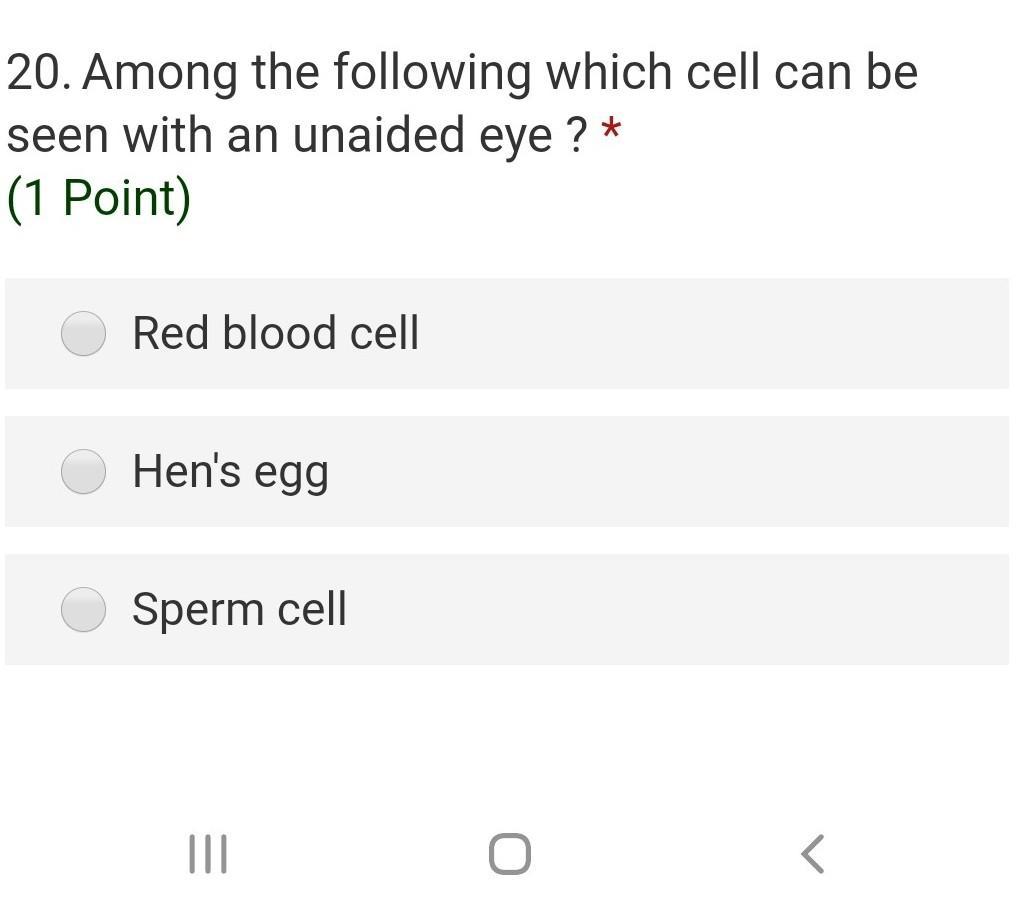The width and height of the screenshot is (1026, 916).
Task: Click the word "cell" in Red blood cell option
Action: [385, 334]
